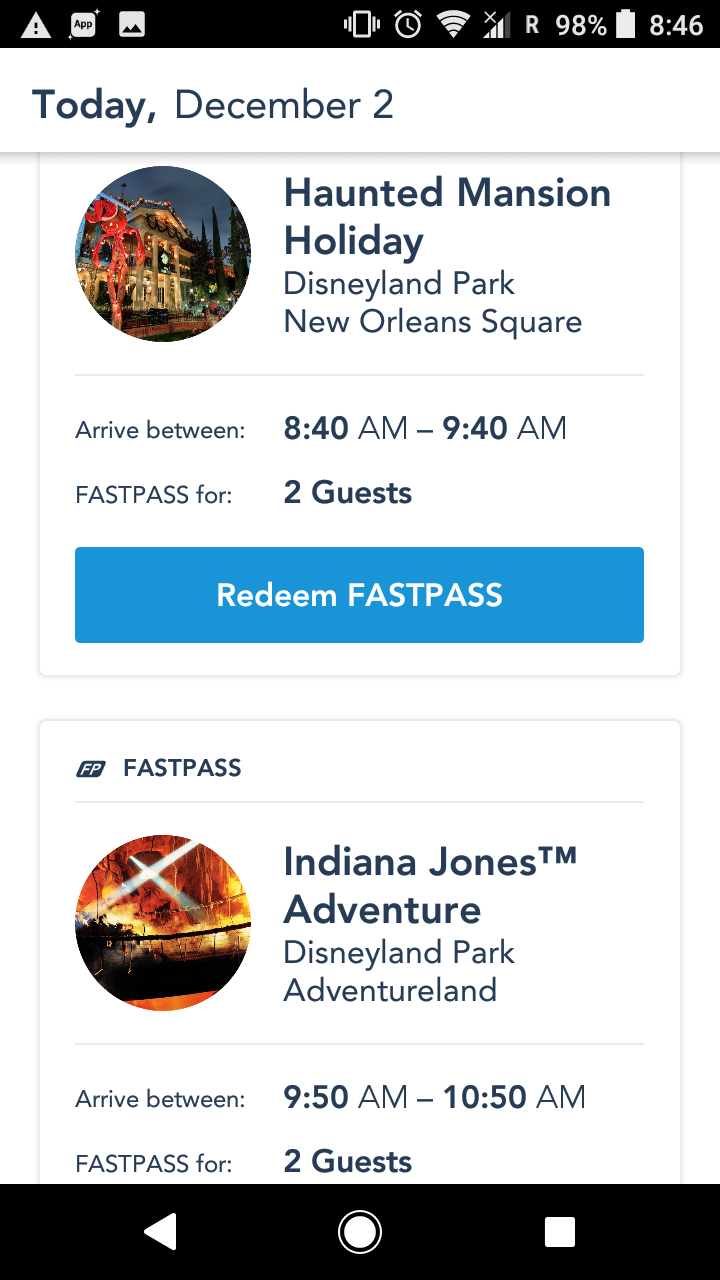
Task: Open the Indiana Jones Adventure thumbnail image
Action: coord(163,923)
